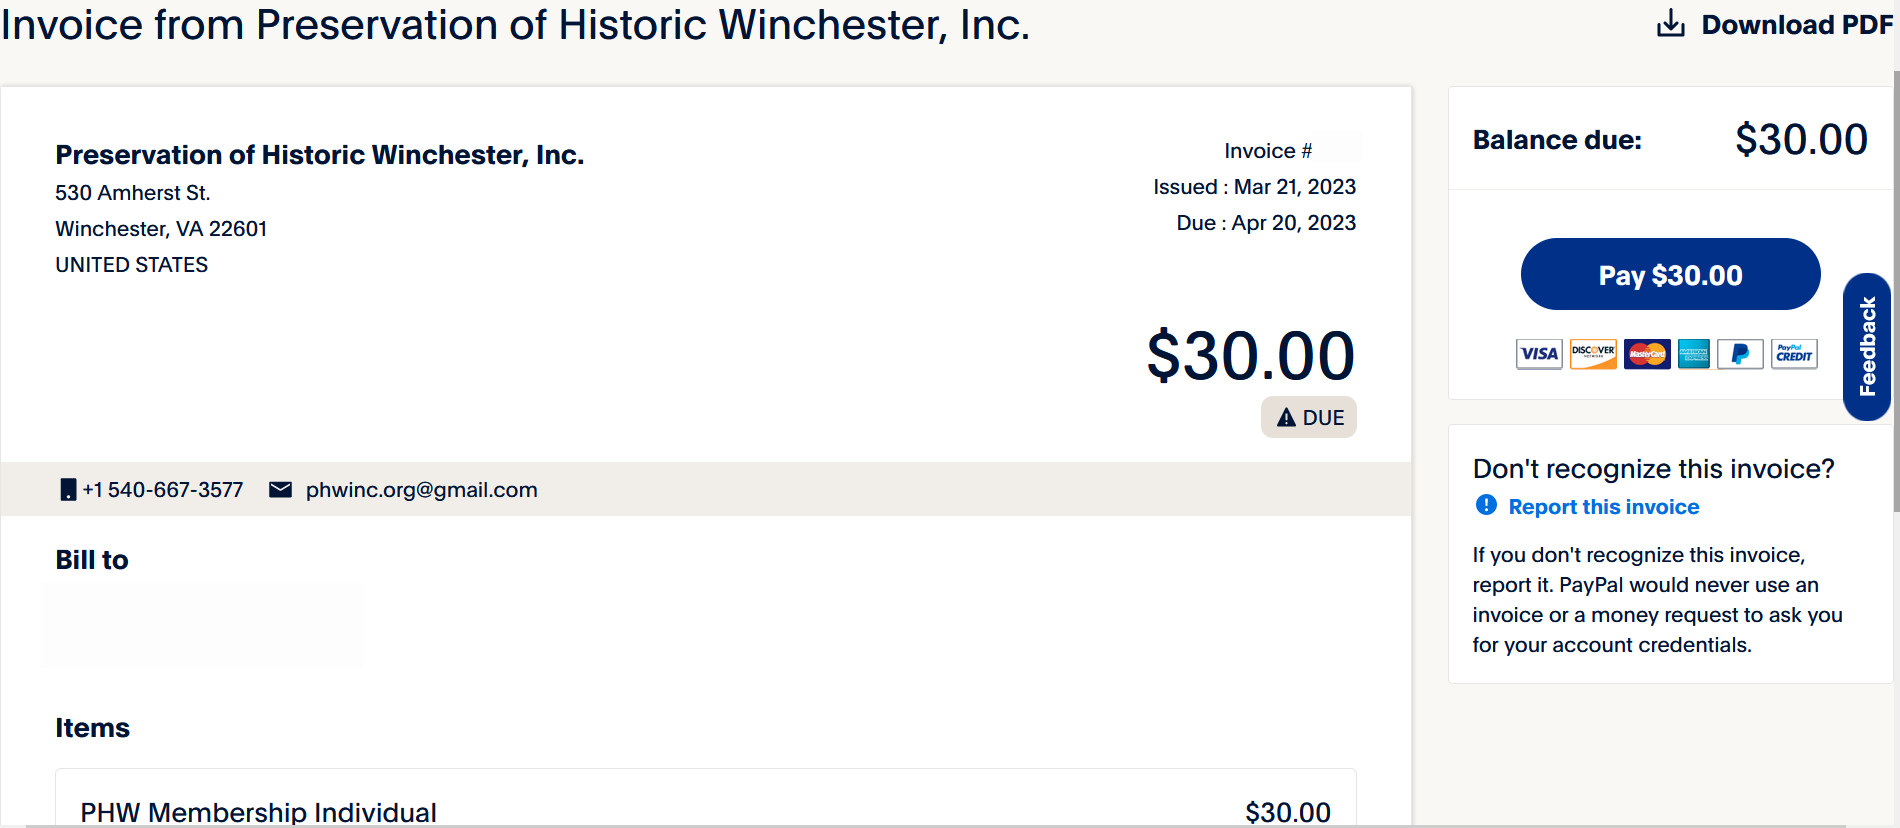The width and height of the screenshot is (1900, 828).
Task: Click the envelope email icon
Action: (x=281, y=489)
